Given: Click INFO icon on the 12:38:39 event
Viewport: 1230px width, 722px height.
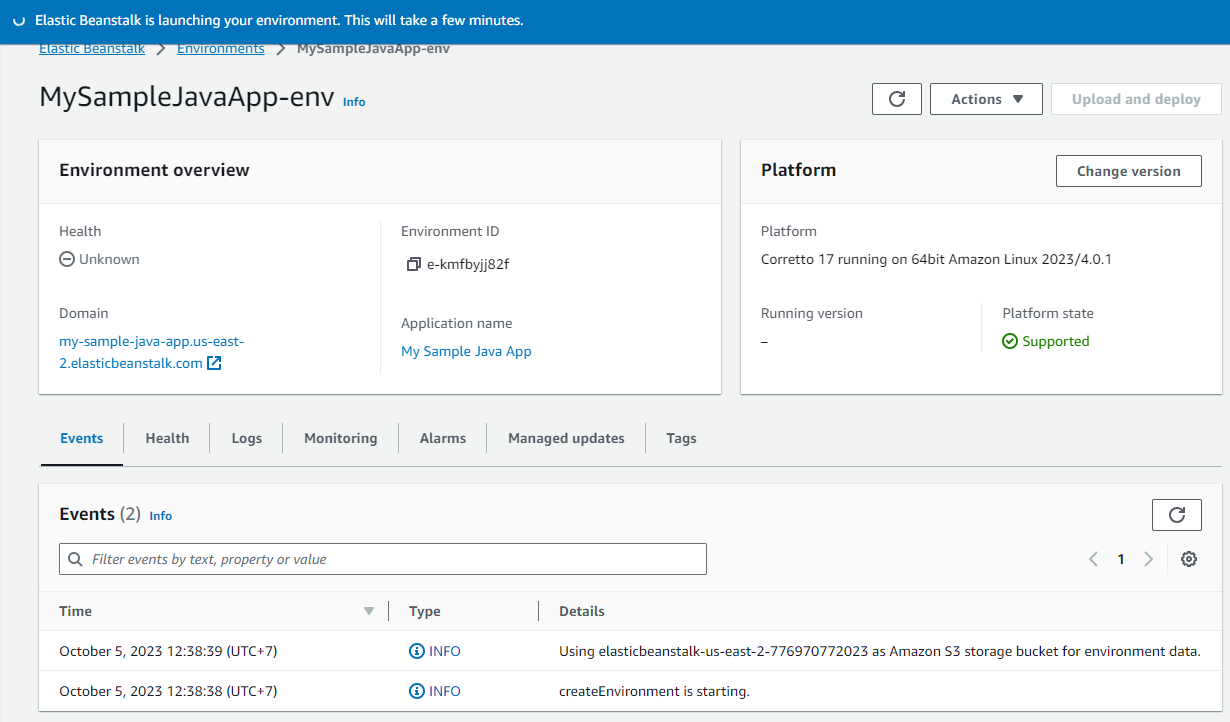Looking at the screenshot, I should click(417, 651).
